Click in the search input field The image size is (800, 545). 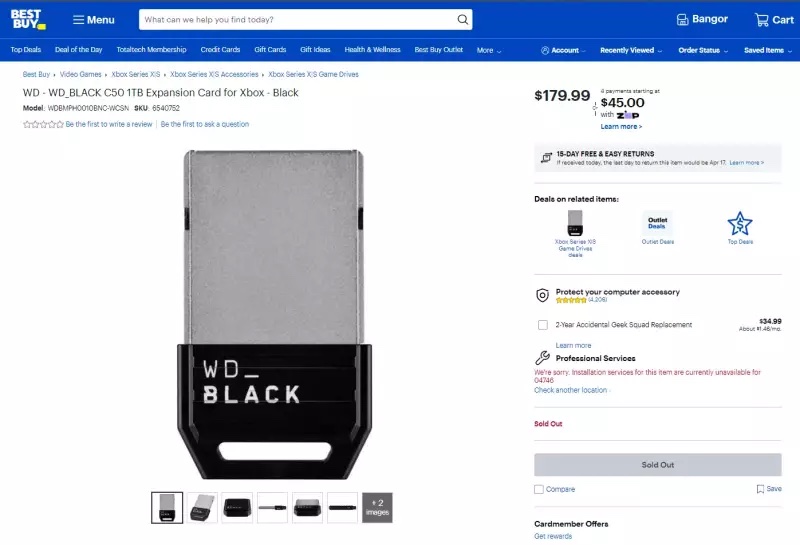(x=298, y=19)
